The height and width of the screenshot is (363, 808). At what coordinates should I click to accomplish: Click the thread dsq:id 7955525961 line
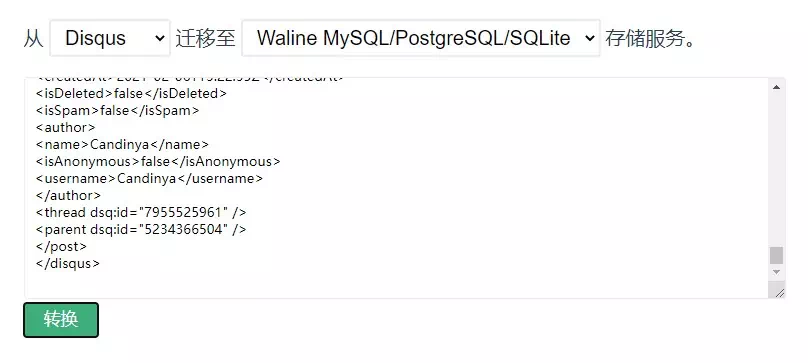(x=141, y=212)
